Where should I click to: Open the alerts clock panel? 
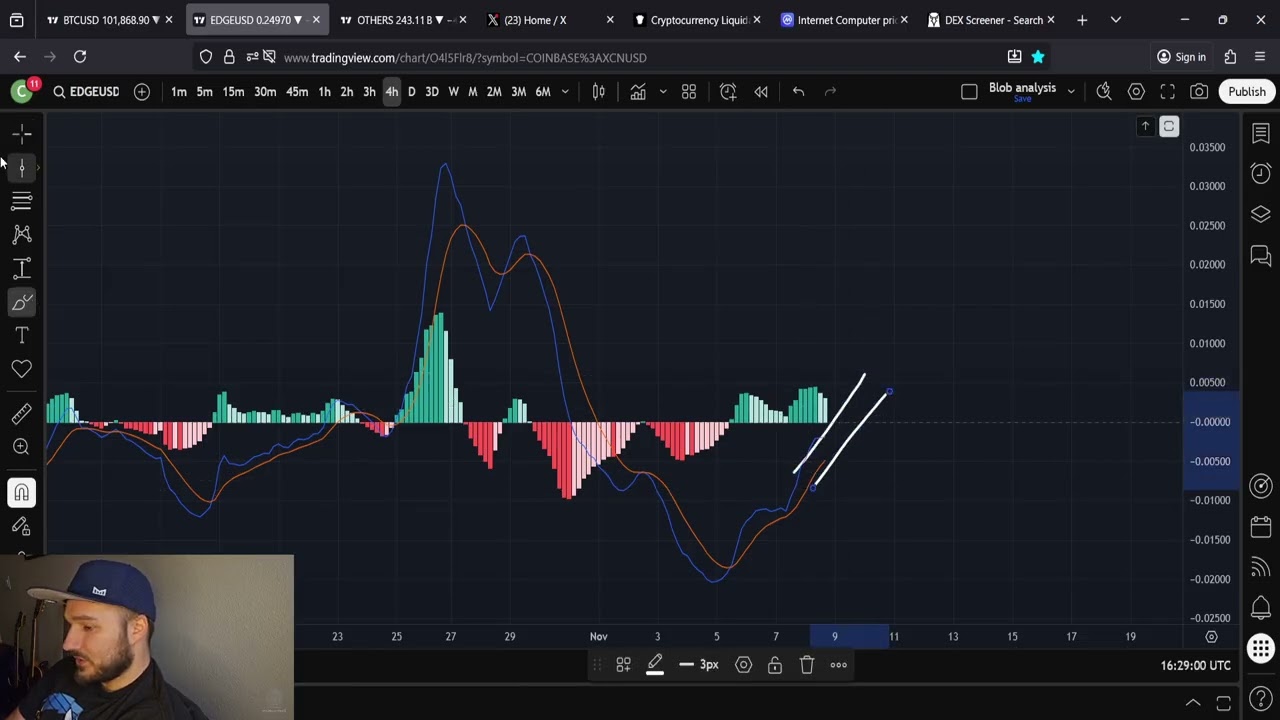1261,173
